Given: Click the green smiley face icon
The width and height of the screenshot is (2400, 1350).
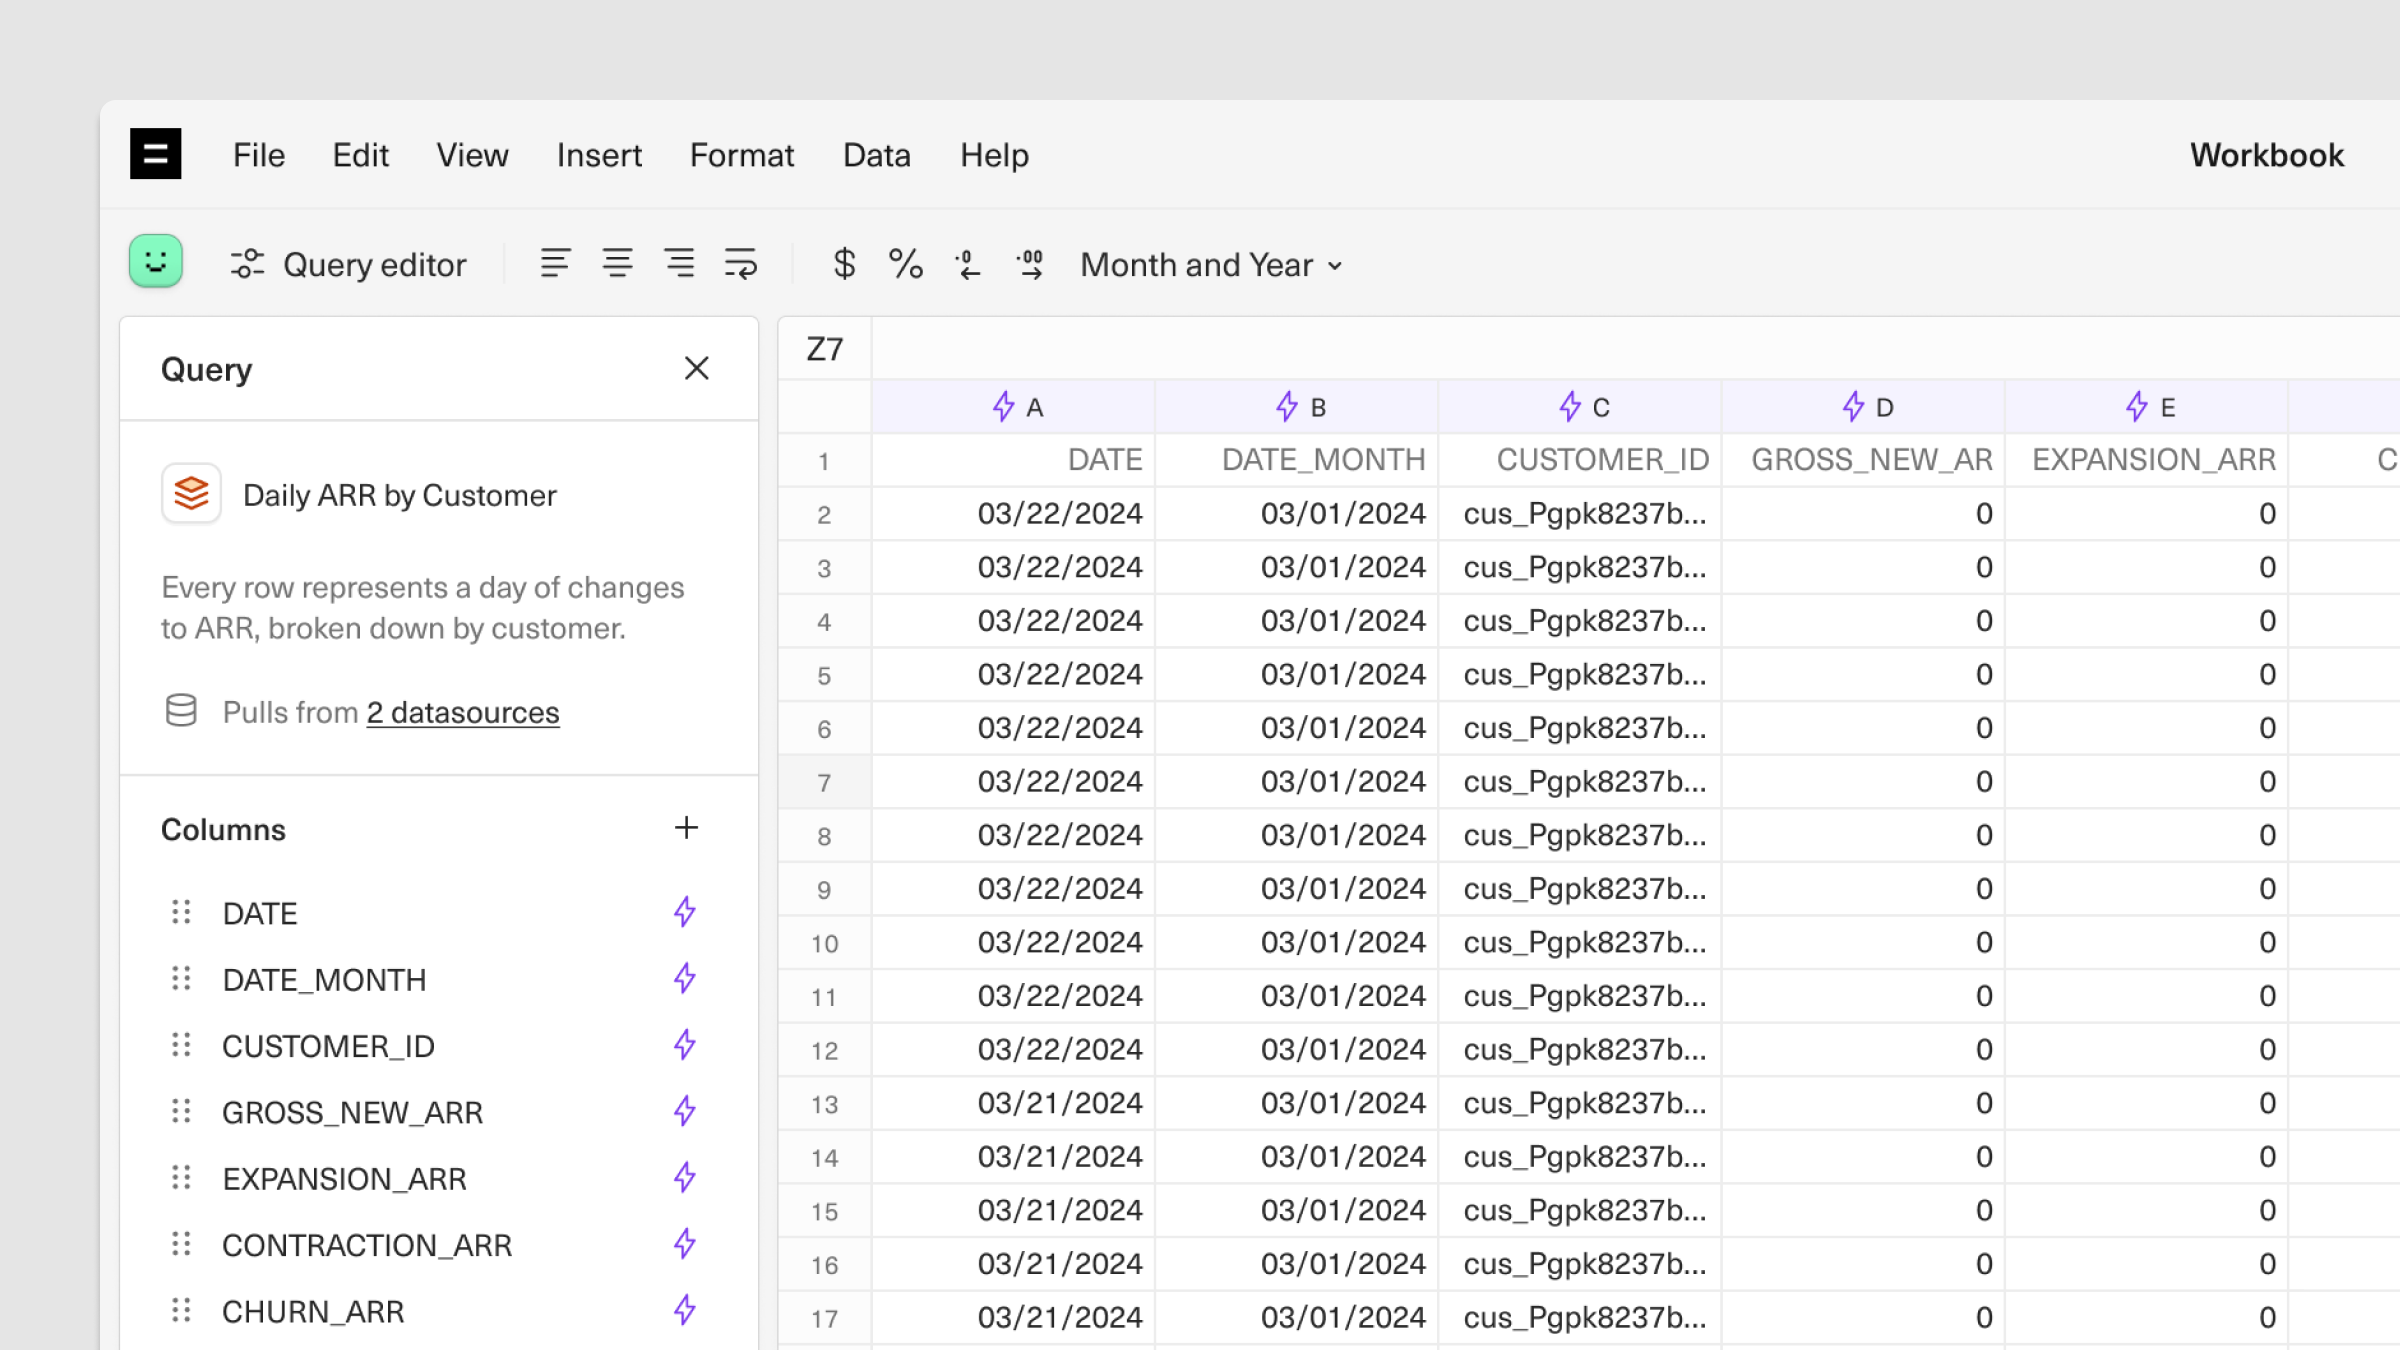Looking at the screenshot, I should coord(156,262).
